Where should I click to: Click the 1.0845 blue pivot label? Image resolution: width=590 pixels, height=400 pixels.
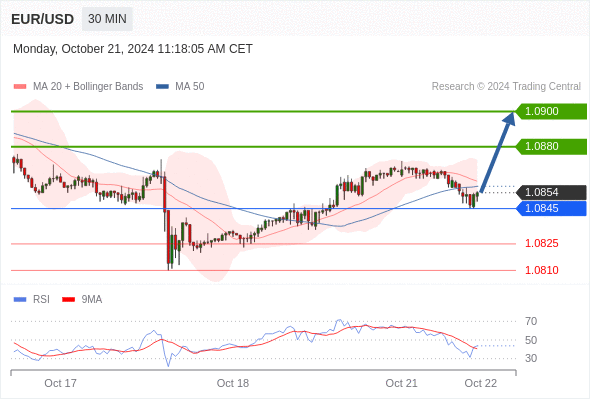point(551,208)
